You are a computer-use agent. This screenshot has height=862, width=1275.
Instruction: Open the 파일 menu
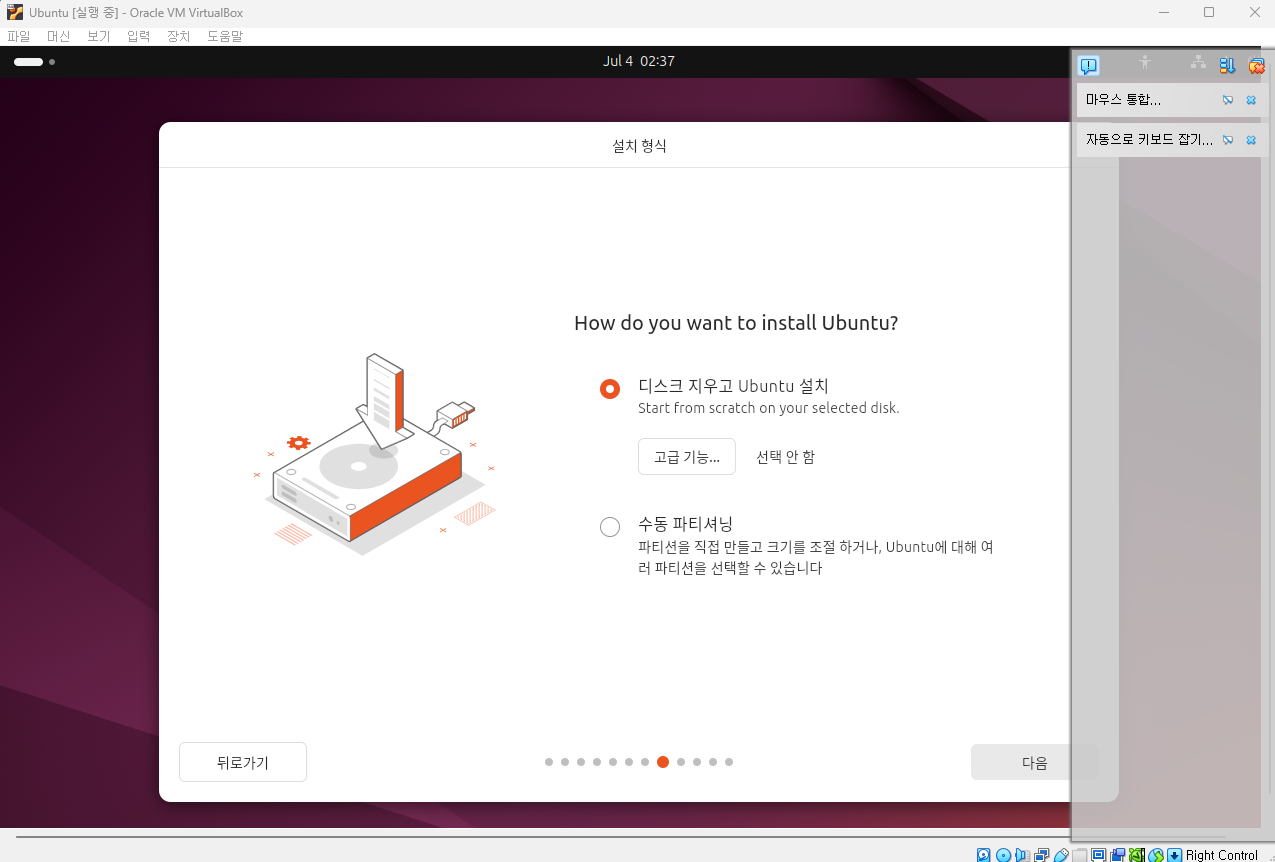(19, 36)
